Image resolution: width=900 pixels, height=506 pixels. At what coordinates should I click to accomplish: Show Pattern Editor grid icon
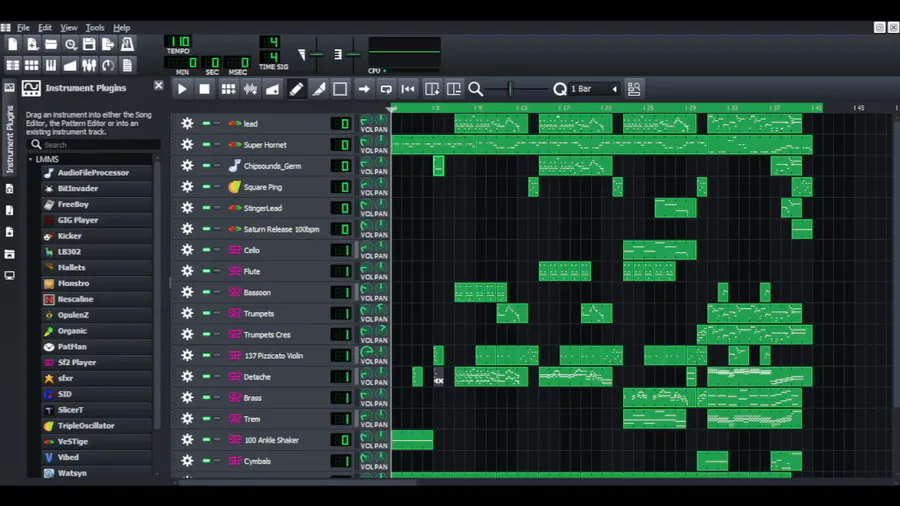[x=32, y=65]
